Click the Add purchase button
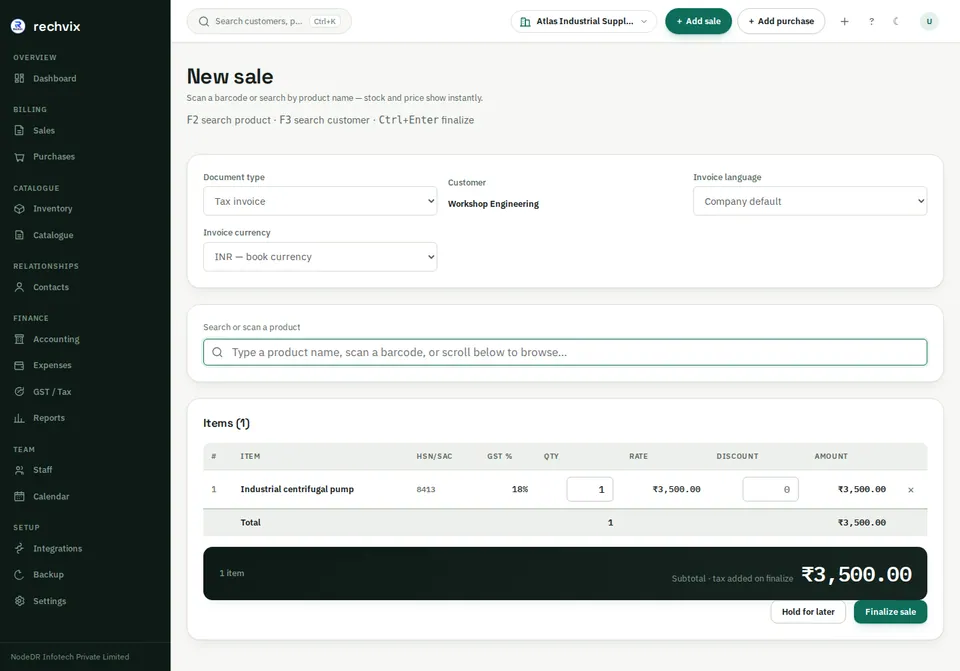Viewport: 960px width, 671px height. click(781, 21)
